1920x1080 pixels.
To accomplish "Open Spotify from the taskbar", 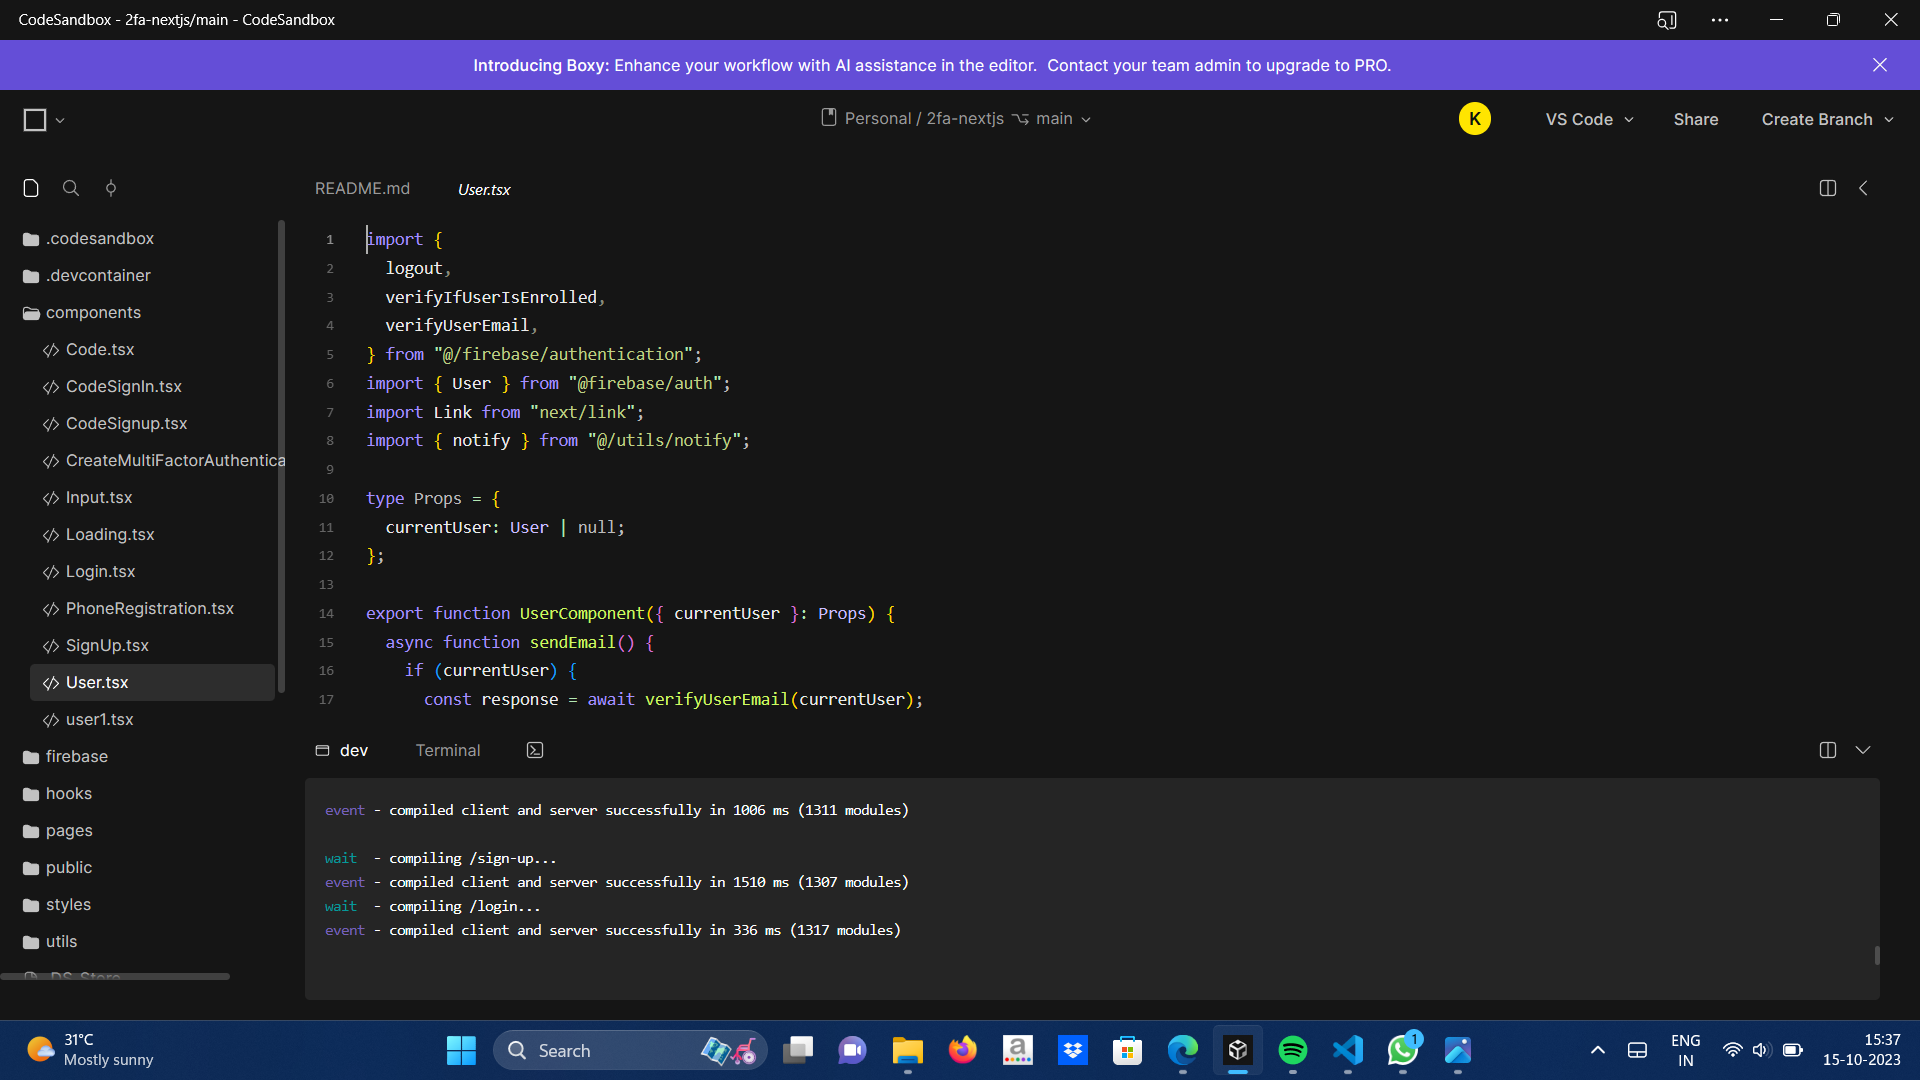I will click(x=1292, y=1050).
